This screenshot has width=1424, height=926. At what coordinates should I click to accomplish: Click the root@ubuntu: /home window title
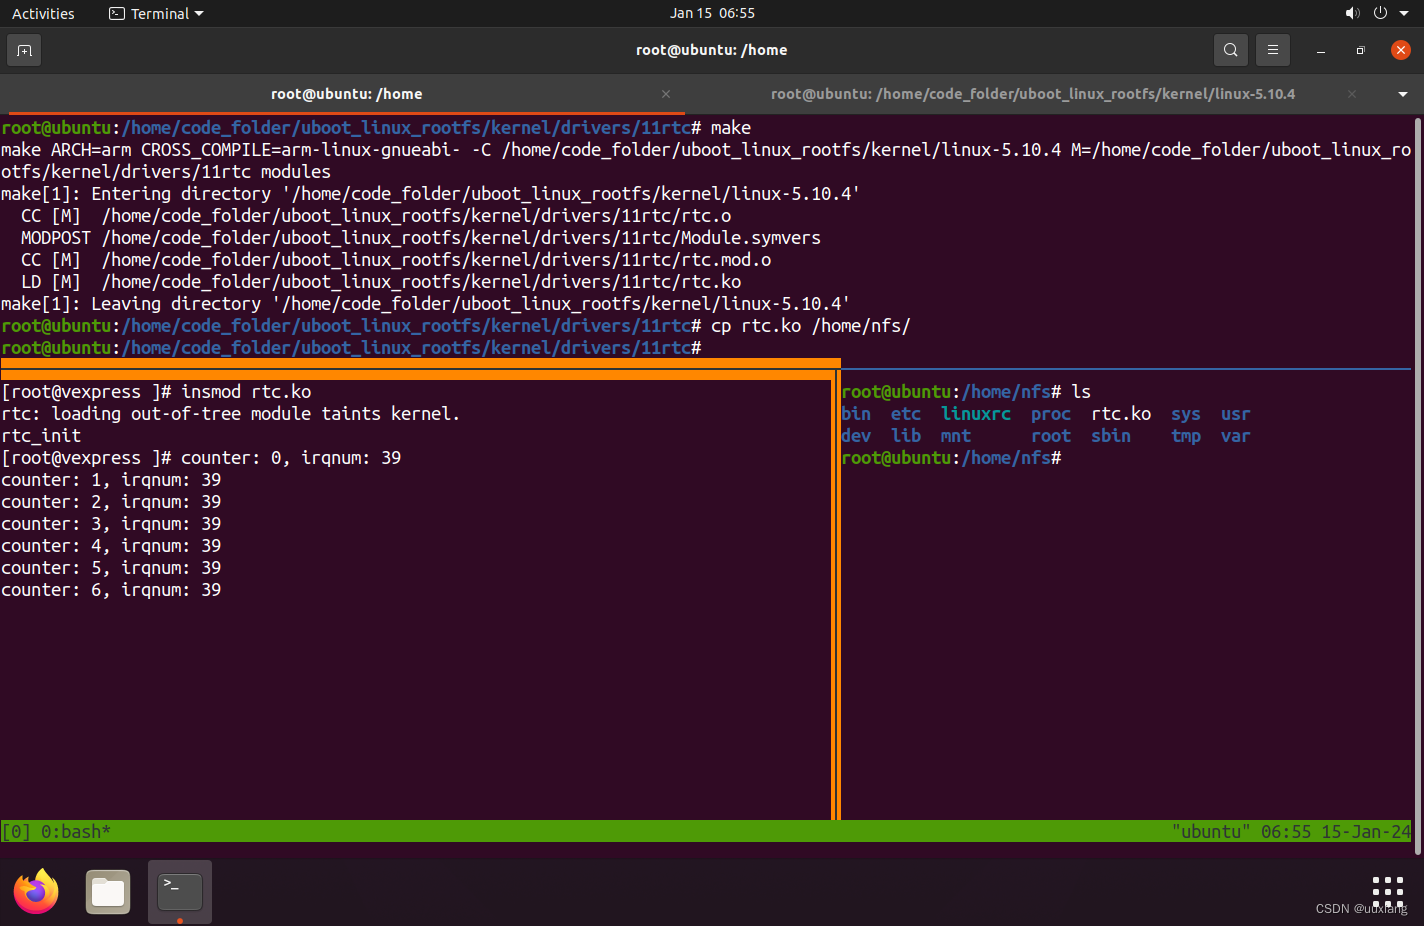click(712, 50)
